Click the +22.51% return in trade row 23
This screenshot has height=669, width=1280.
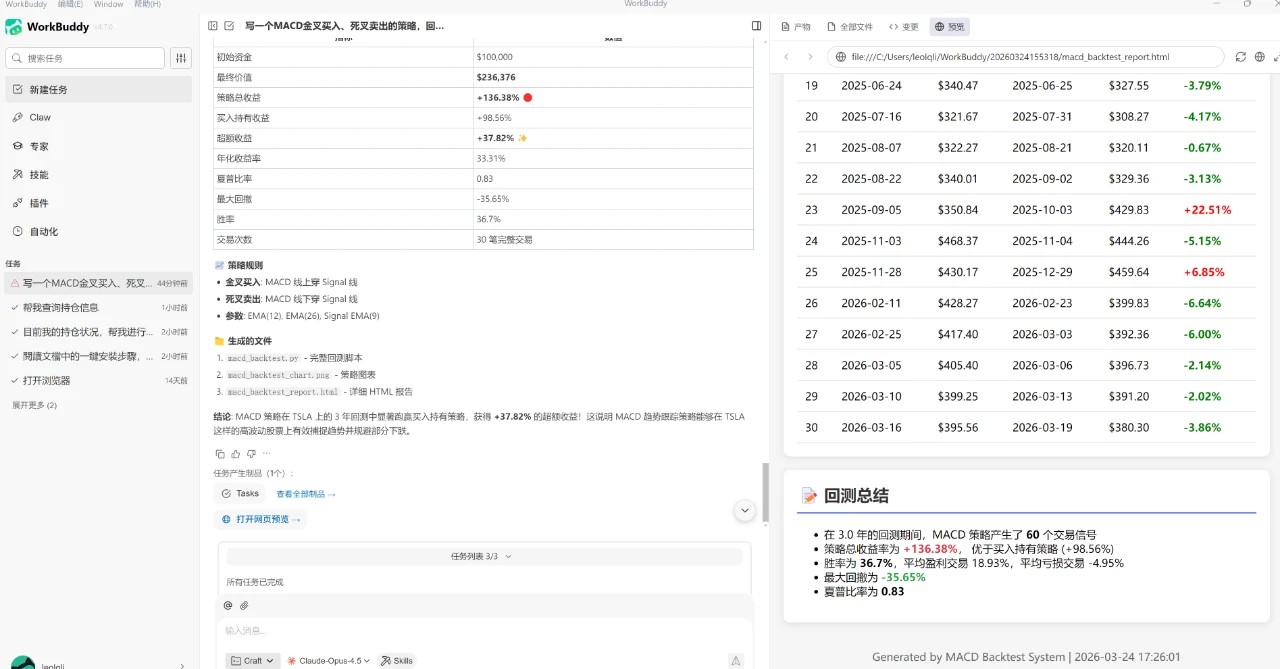[1207, 210]
